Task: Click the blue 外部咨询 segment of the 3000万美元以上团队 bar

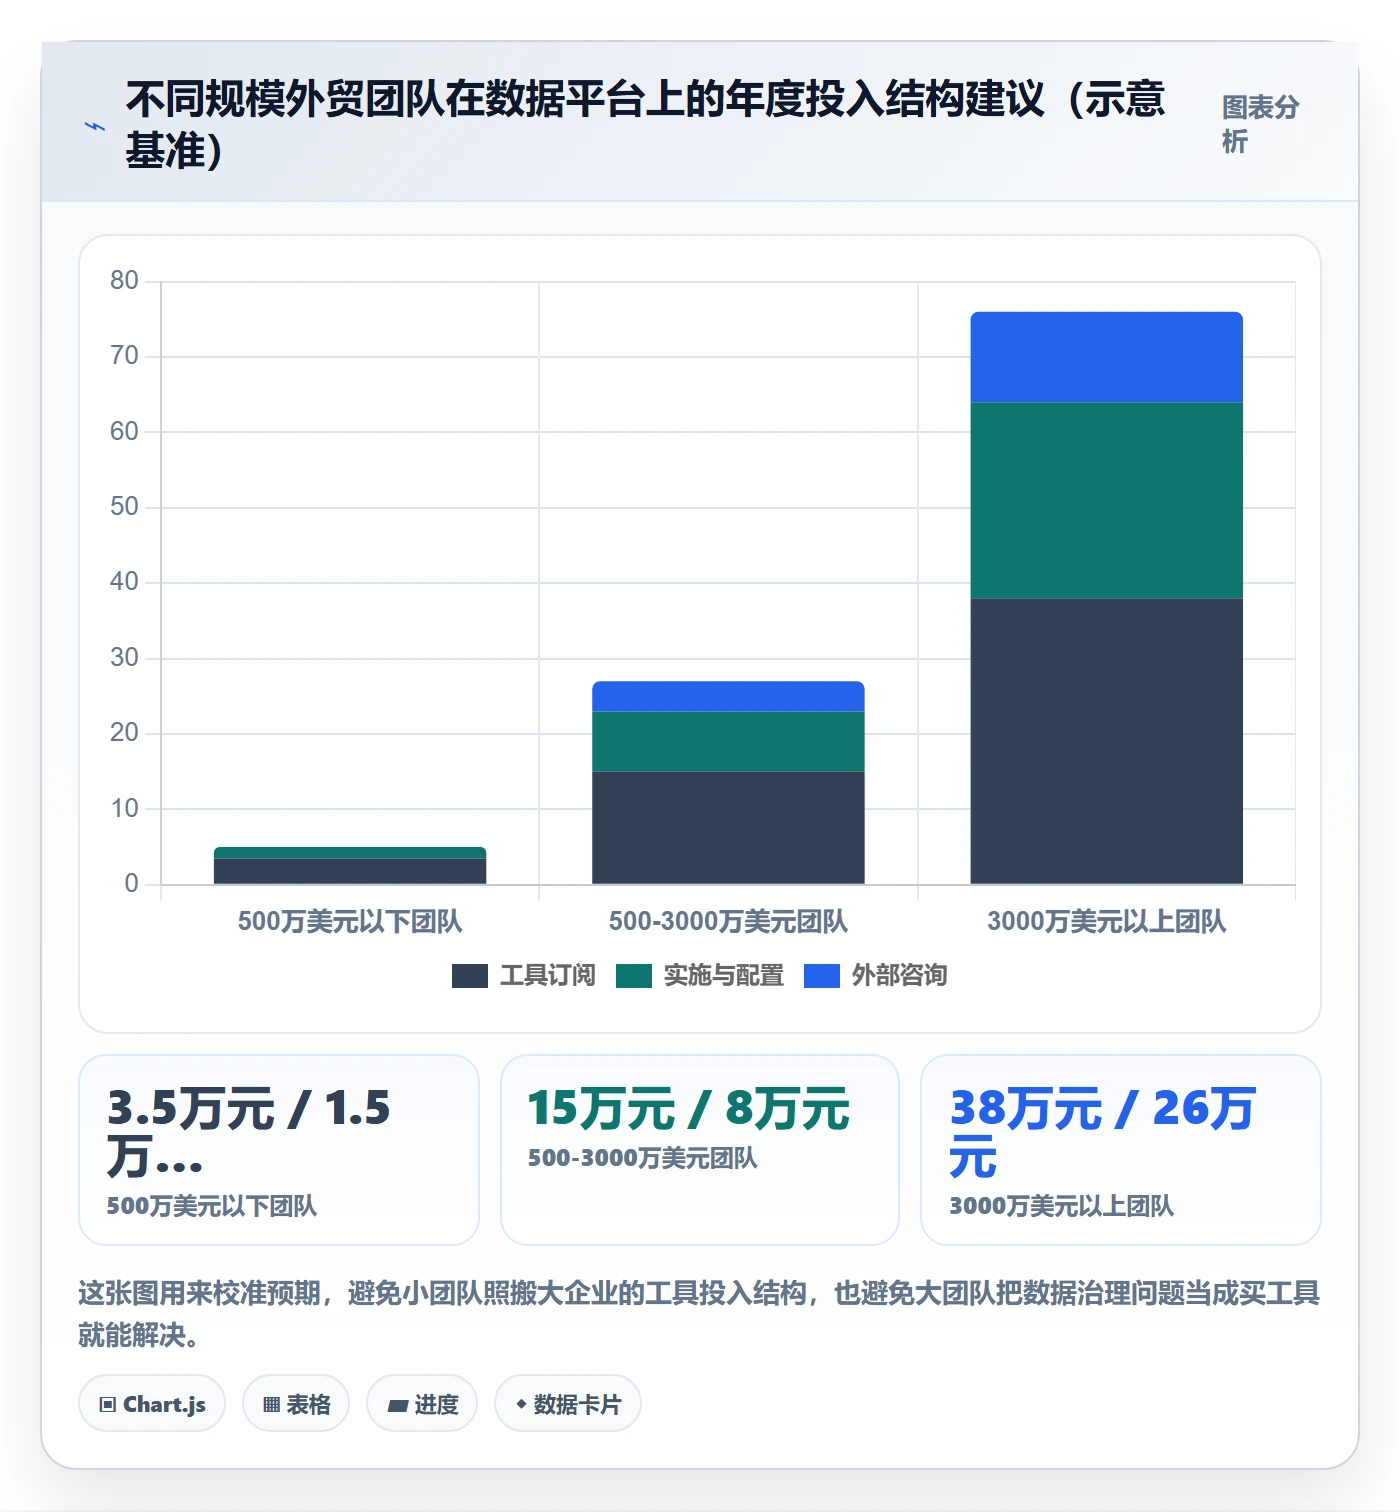Action: click(x=1106, y=357)
